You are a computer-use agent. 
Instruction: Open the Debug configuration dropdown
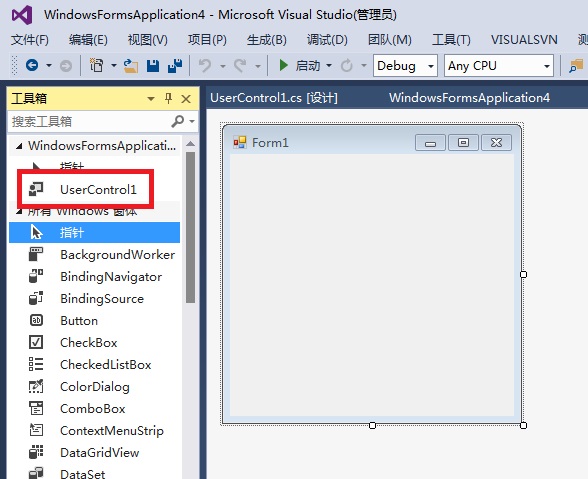coord(405,66)
